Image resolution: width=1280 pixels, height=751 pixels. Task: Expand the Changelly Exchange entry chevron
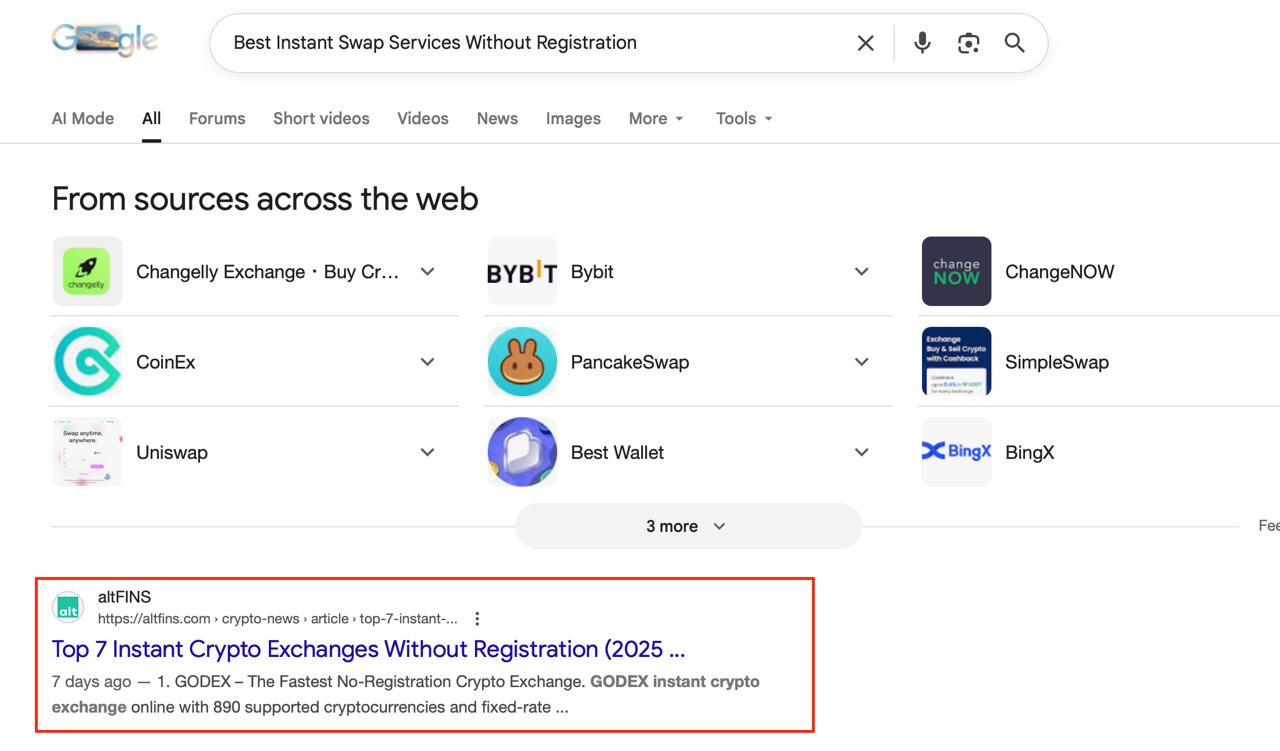tap(427, 271)
